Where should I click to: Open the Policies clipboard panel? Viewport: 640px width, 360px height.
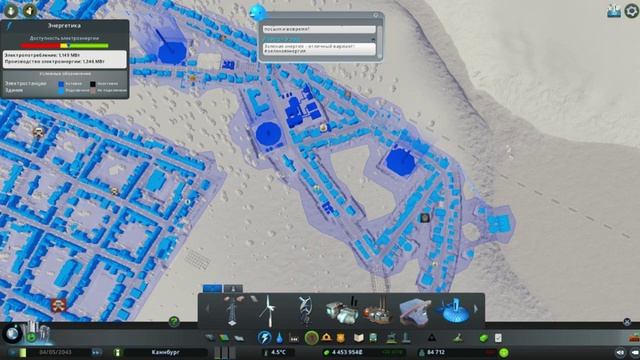pos(498,338)
